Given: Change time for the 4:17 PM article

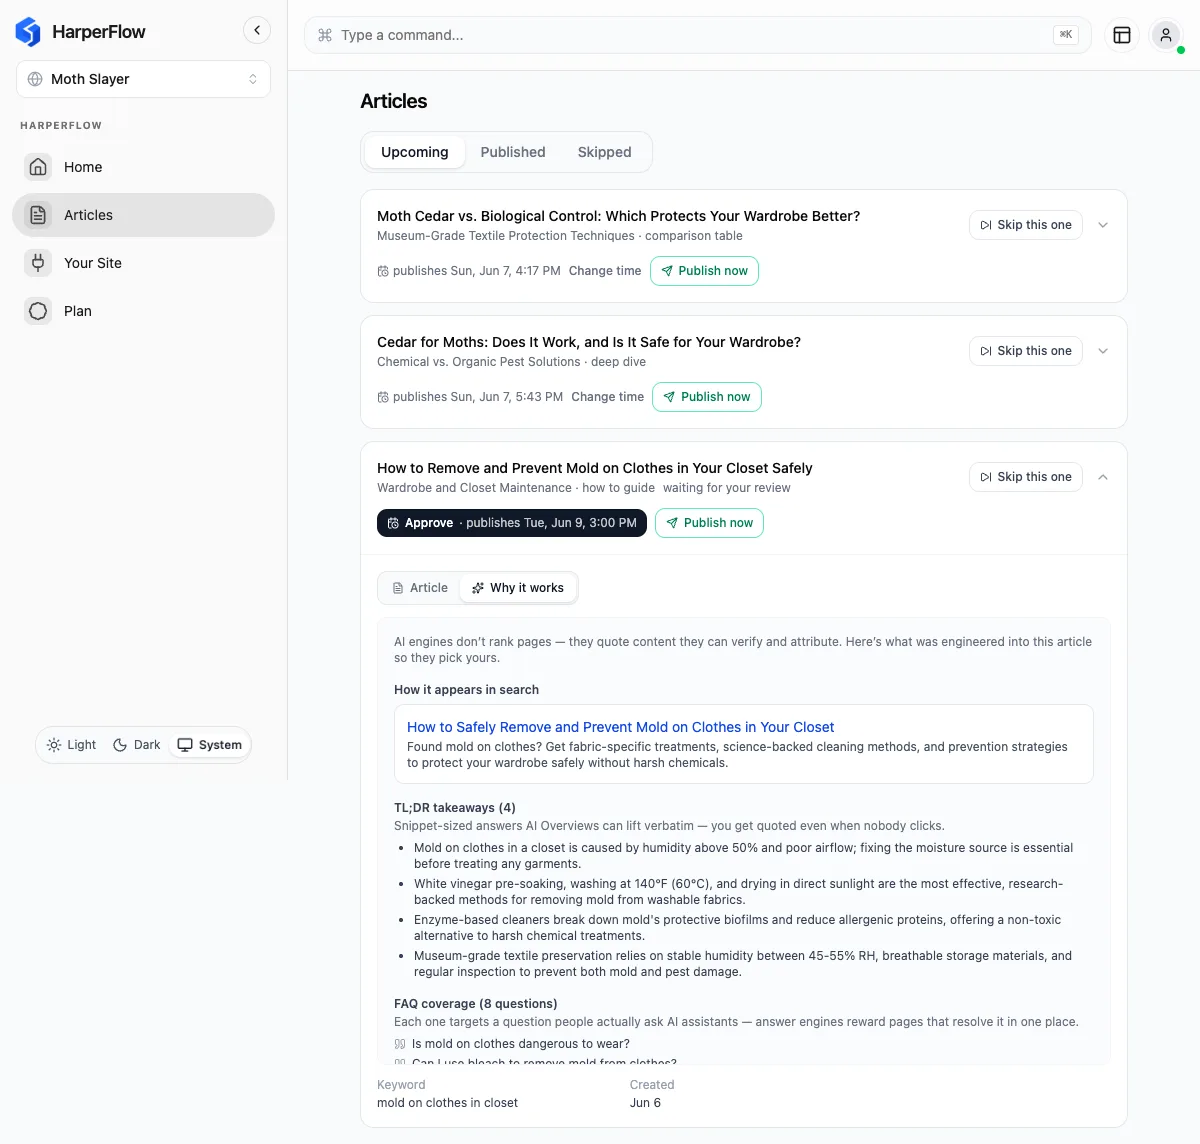Looking at the screenshot, I should pyautogui.click(x=605, y=271).
